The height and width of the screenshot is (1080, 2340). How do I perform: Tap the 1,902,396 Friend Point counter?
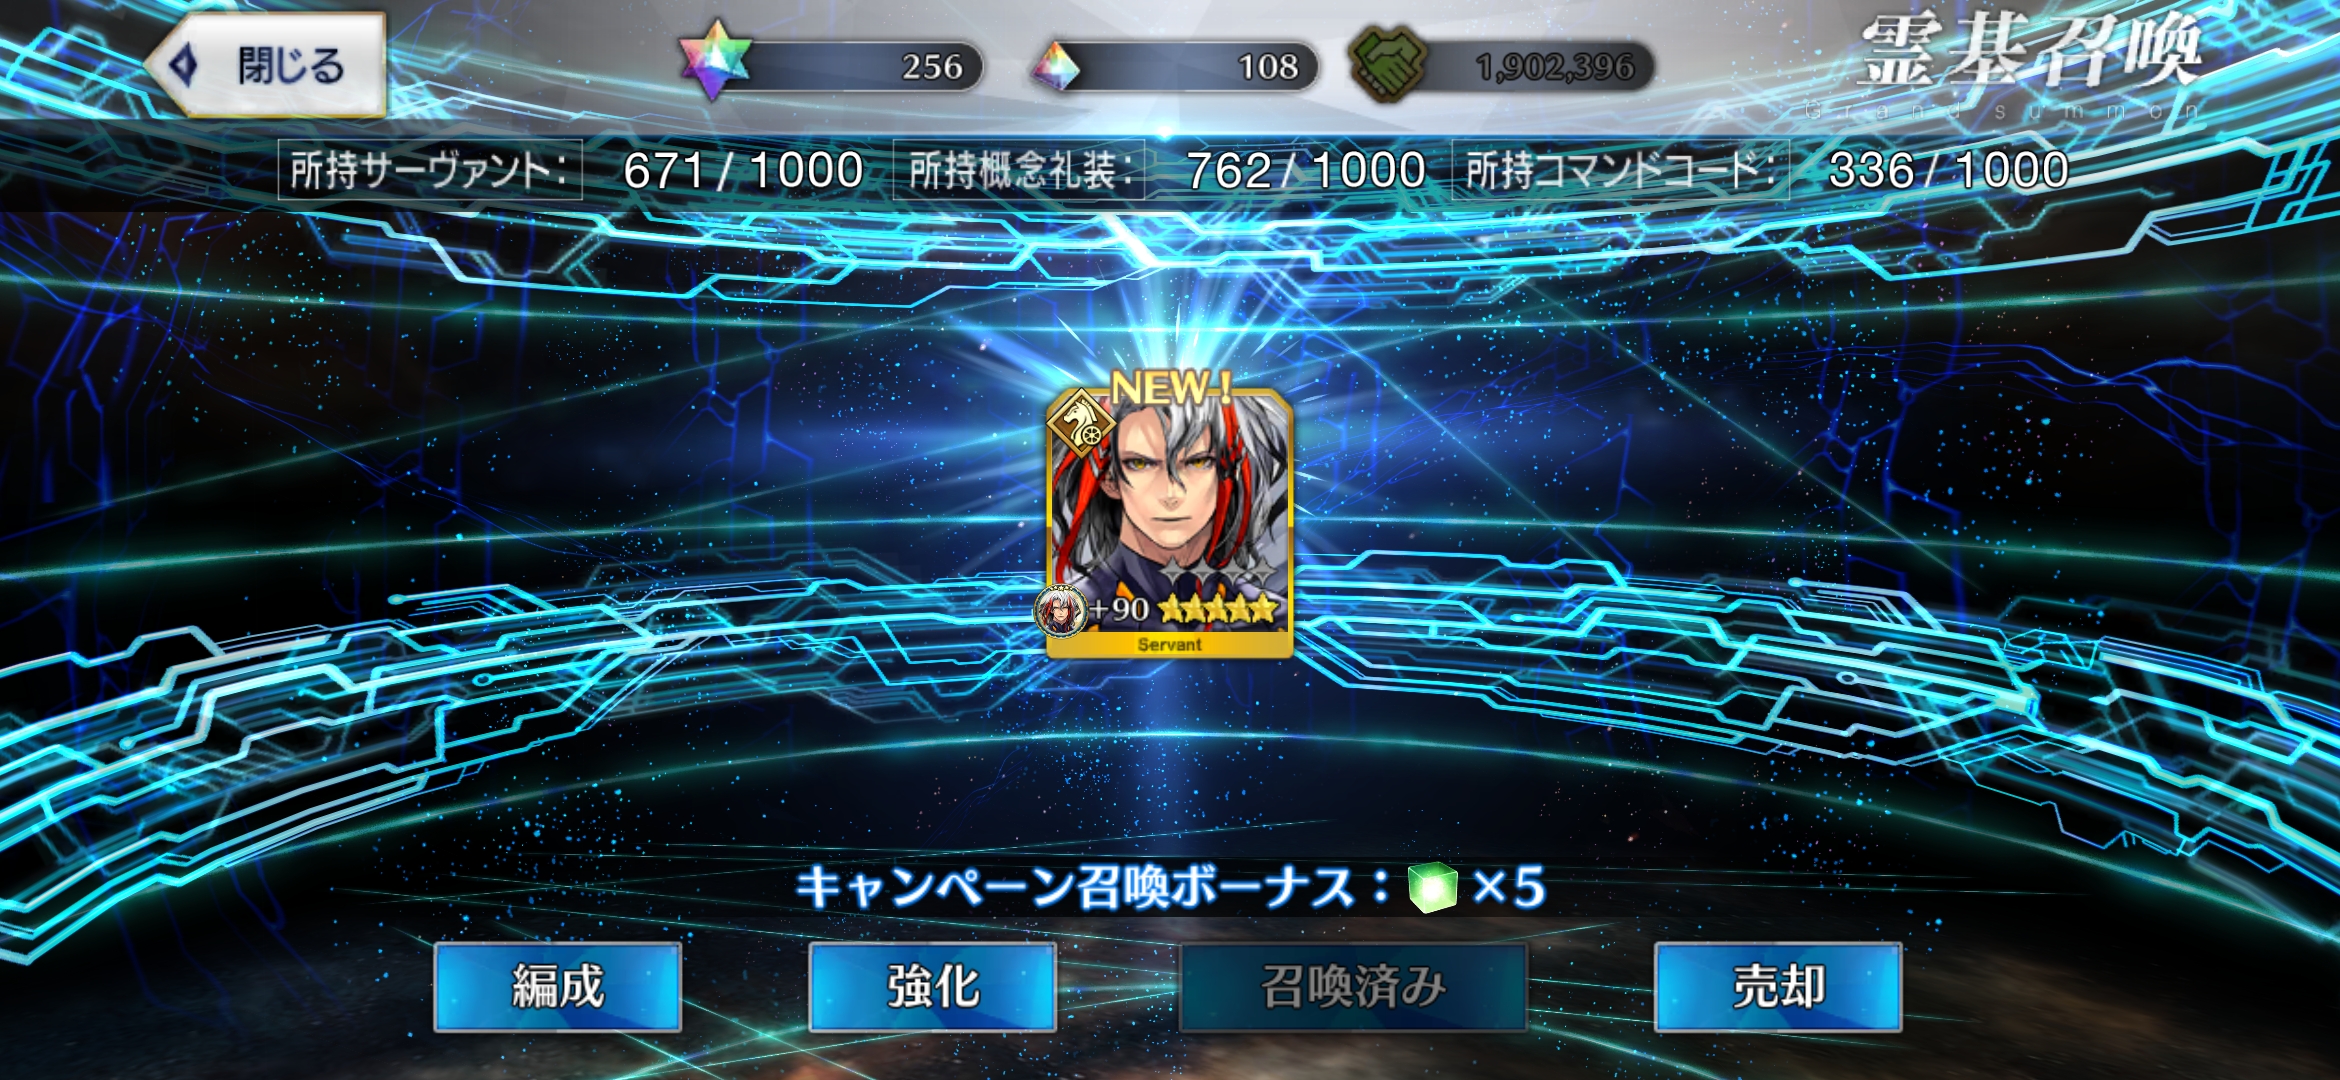pyautogui.click(x=1555, y=67)
